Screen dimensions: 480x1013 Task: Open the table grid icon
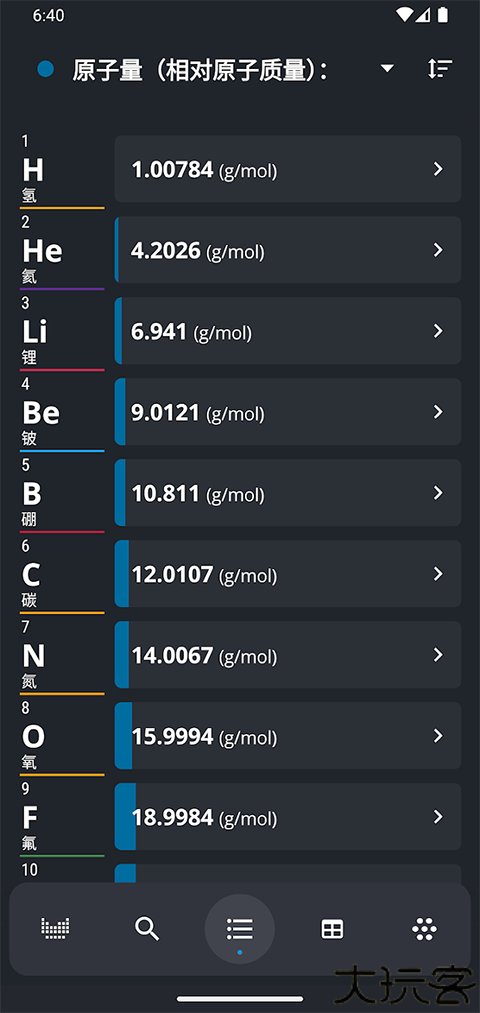[x=332, y=929]
